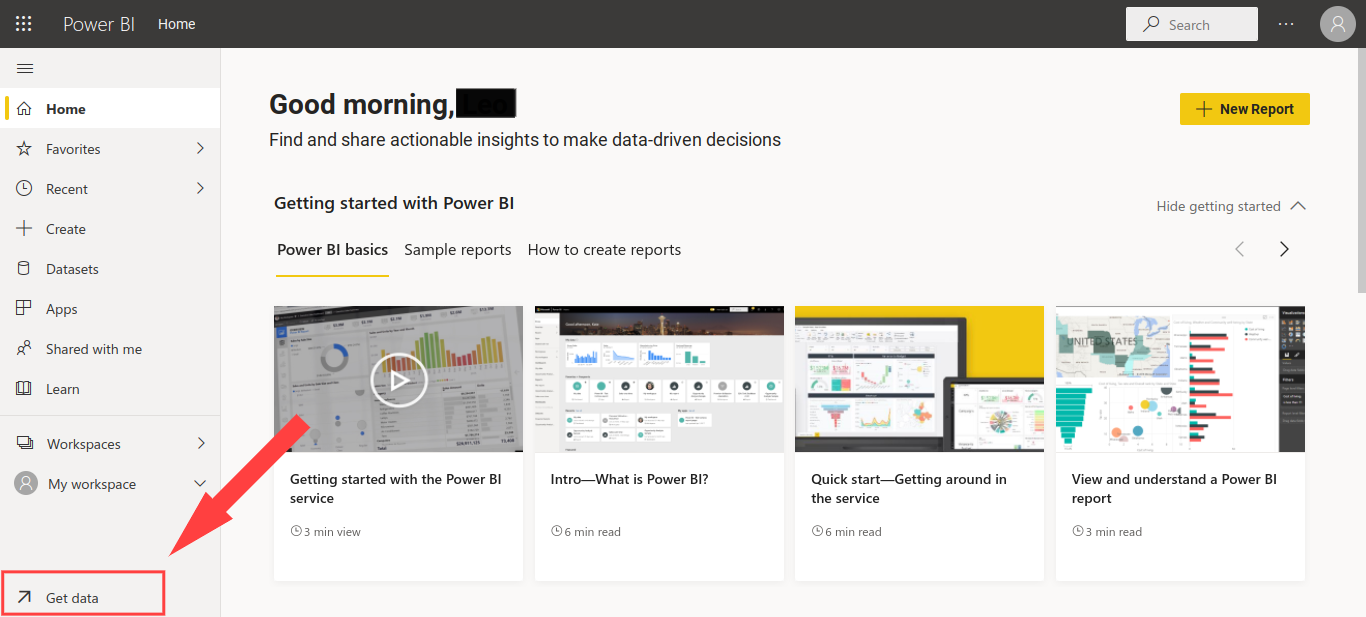This screenshot has height=617, width=1366.
Task: Play the Getting started video
Action: 398,380
